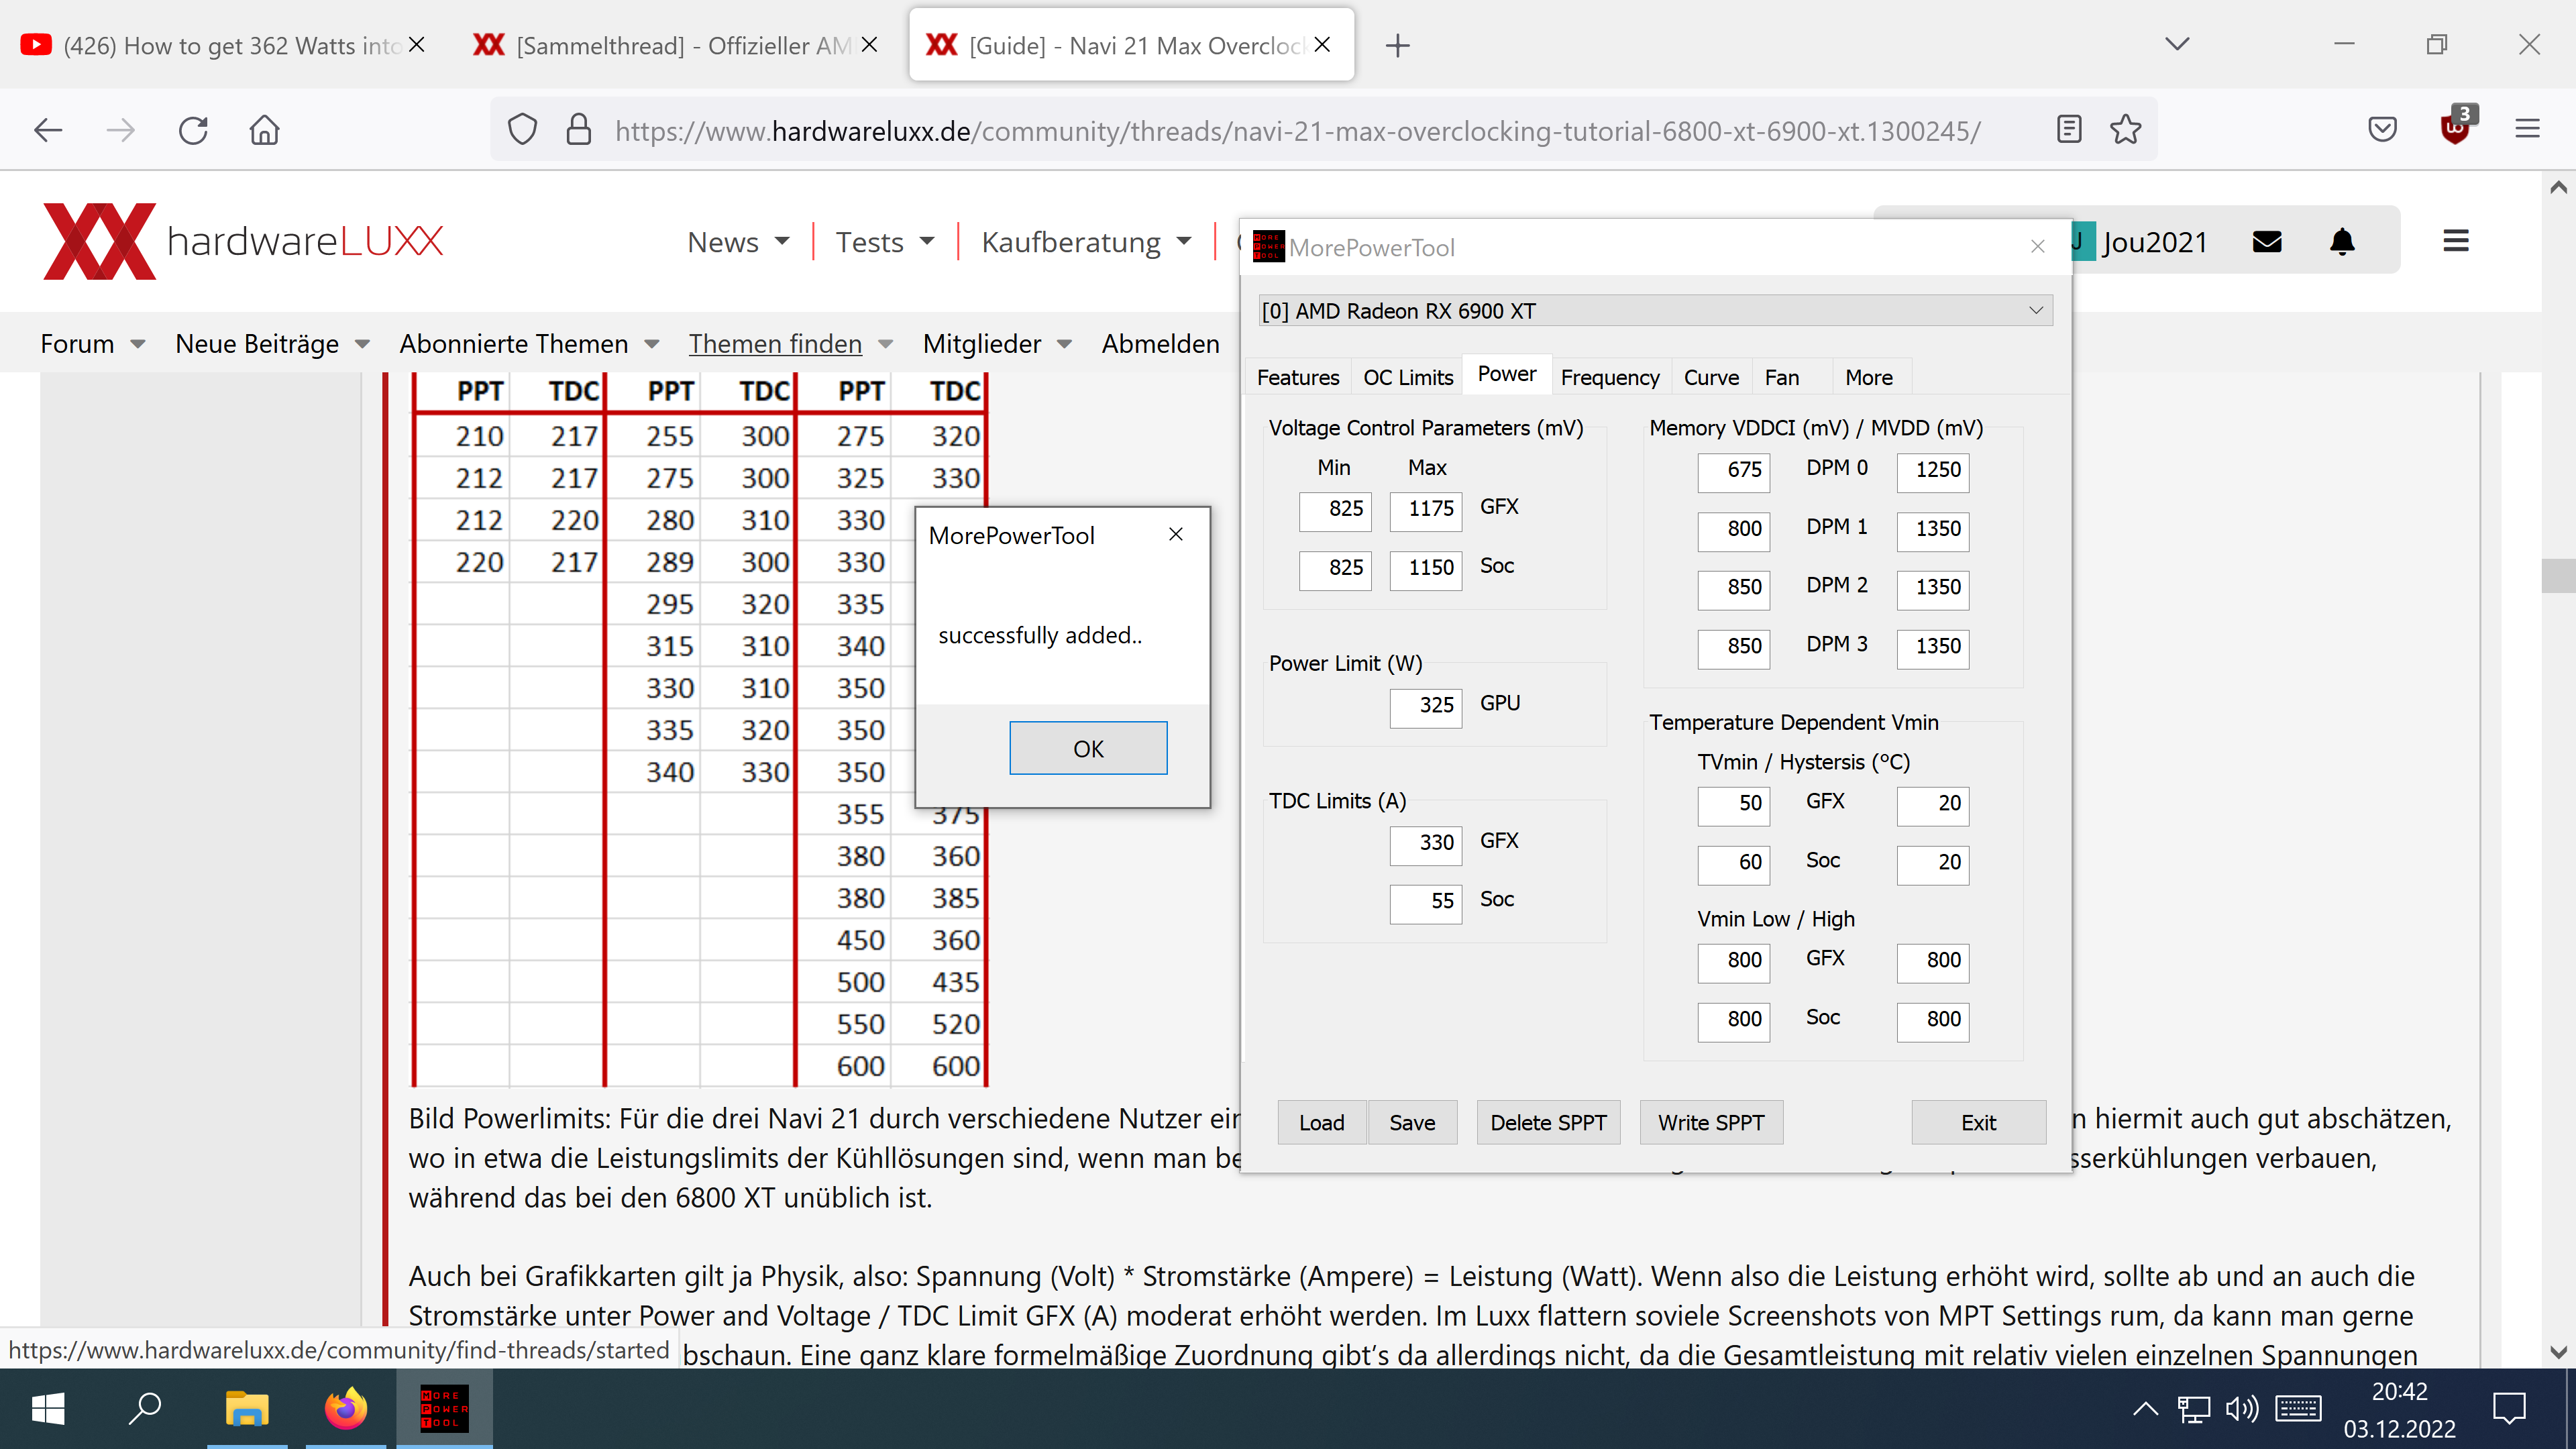Screen dimensions: 2576x1449
Task: Edit the GPU power limit field
Action: (x=1425, y=706)
